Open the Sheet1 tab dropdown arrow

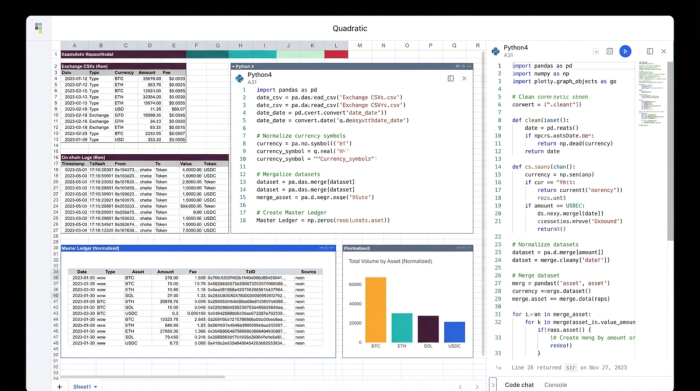click(96, 387)
